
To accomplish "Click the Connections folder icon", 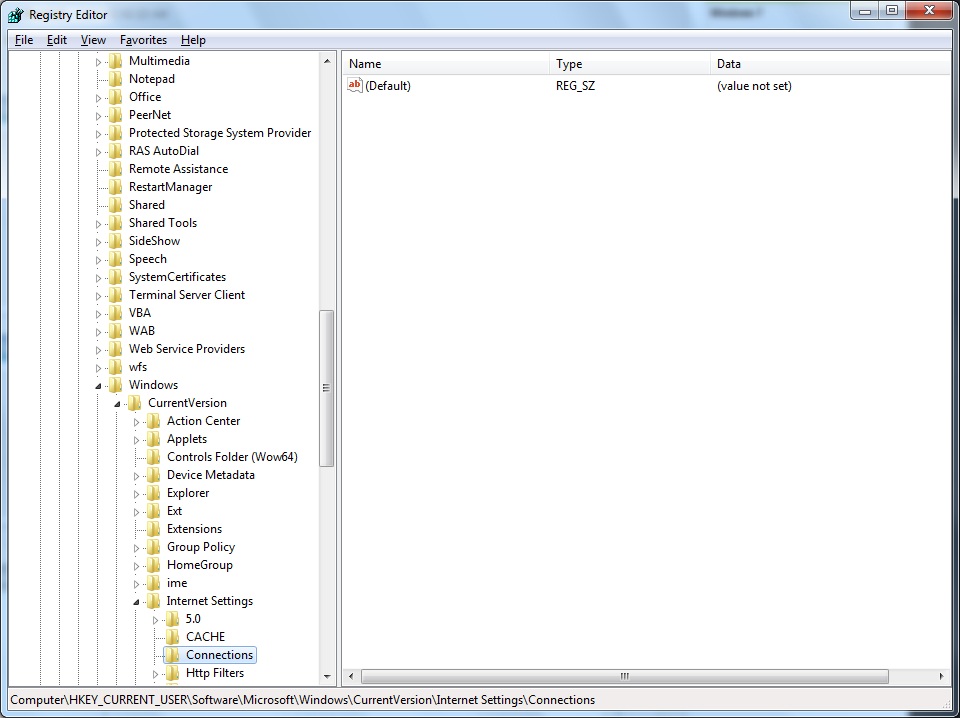I will 173,655.
